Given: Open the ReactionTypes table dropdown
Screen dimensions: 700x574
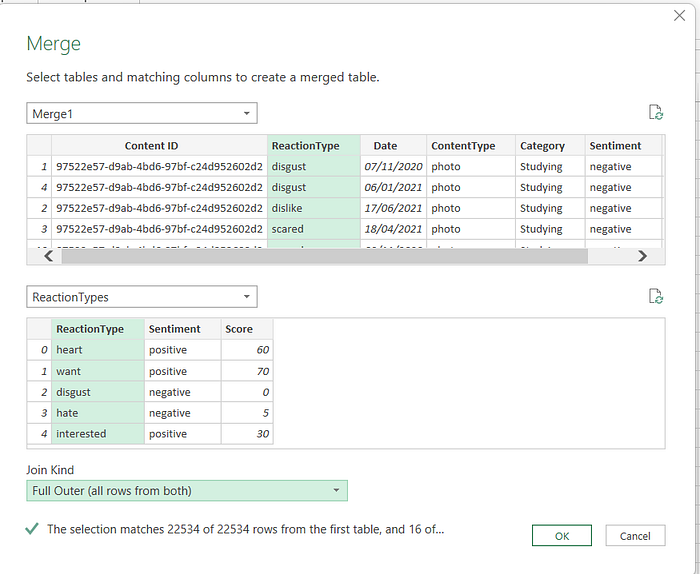Looking at the screenshot, I should pos(142,297).
